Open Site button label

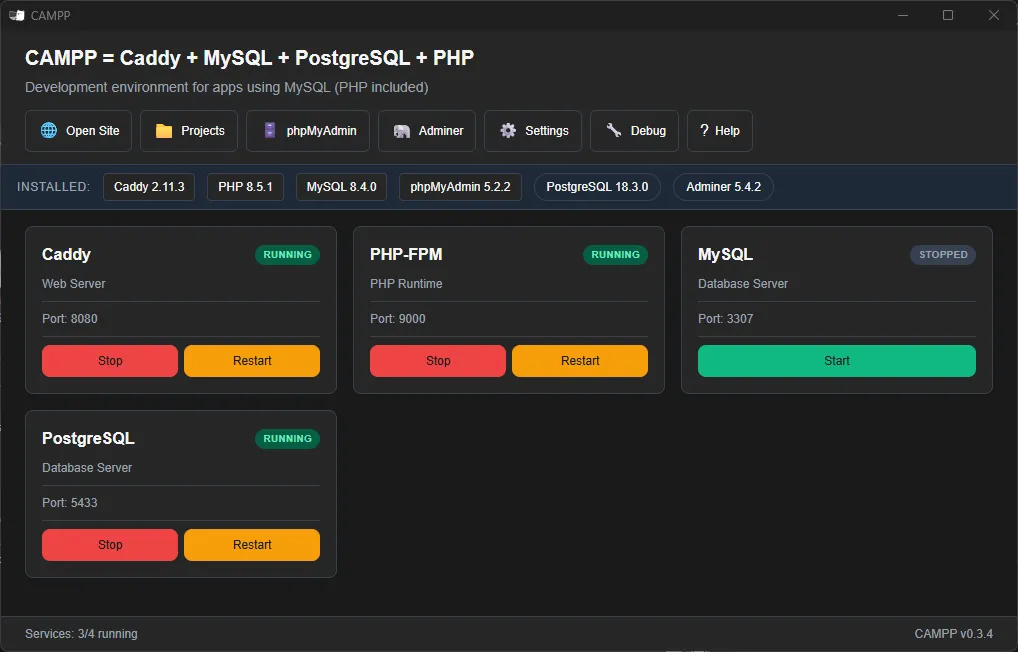click(x=93, y=131)
